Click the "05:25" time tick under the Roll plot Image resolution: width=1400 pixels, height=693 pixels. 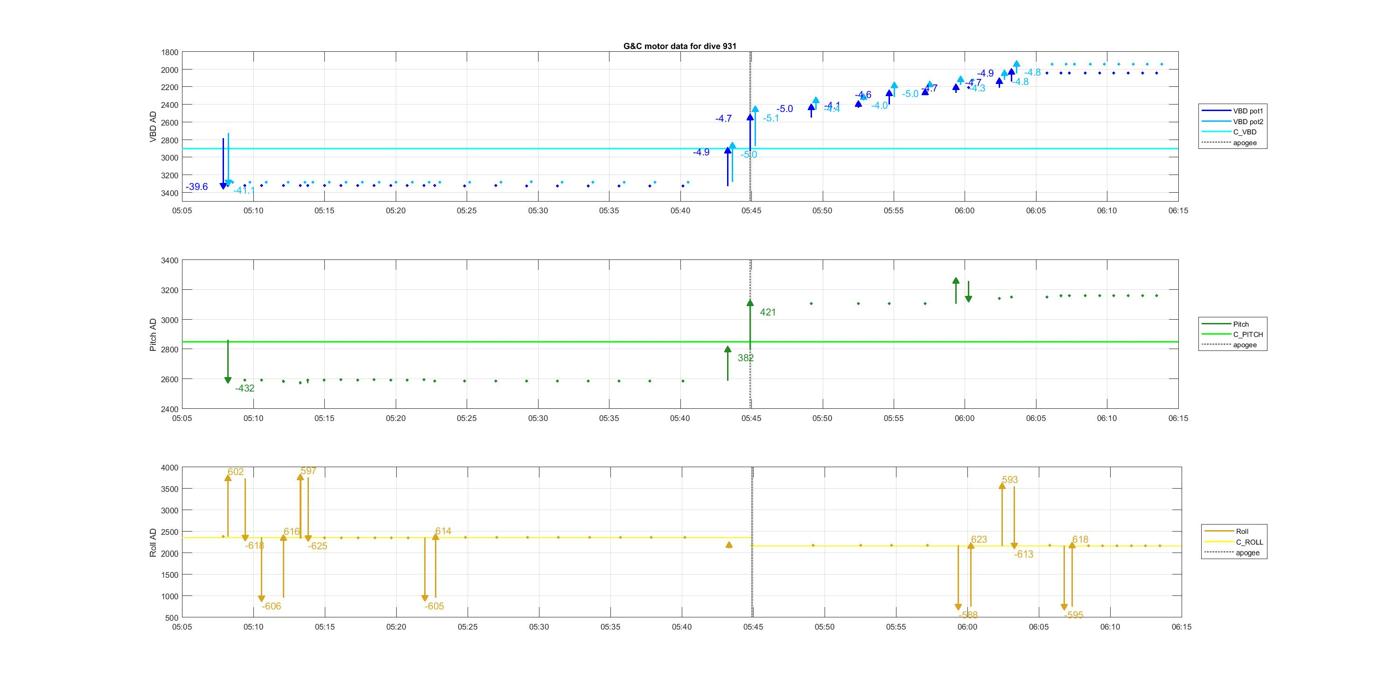click(x=467, y=628)
